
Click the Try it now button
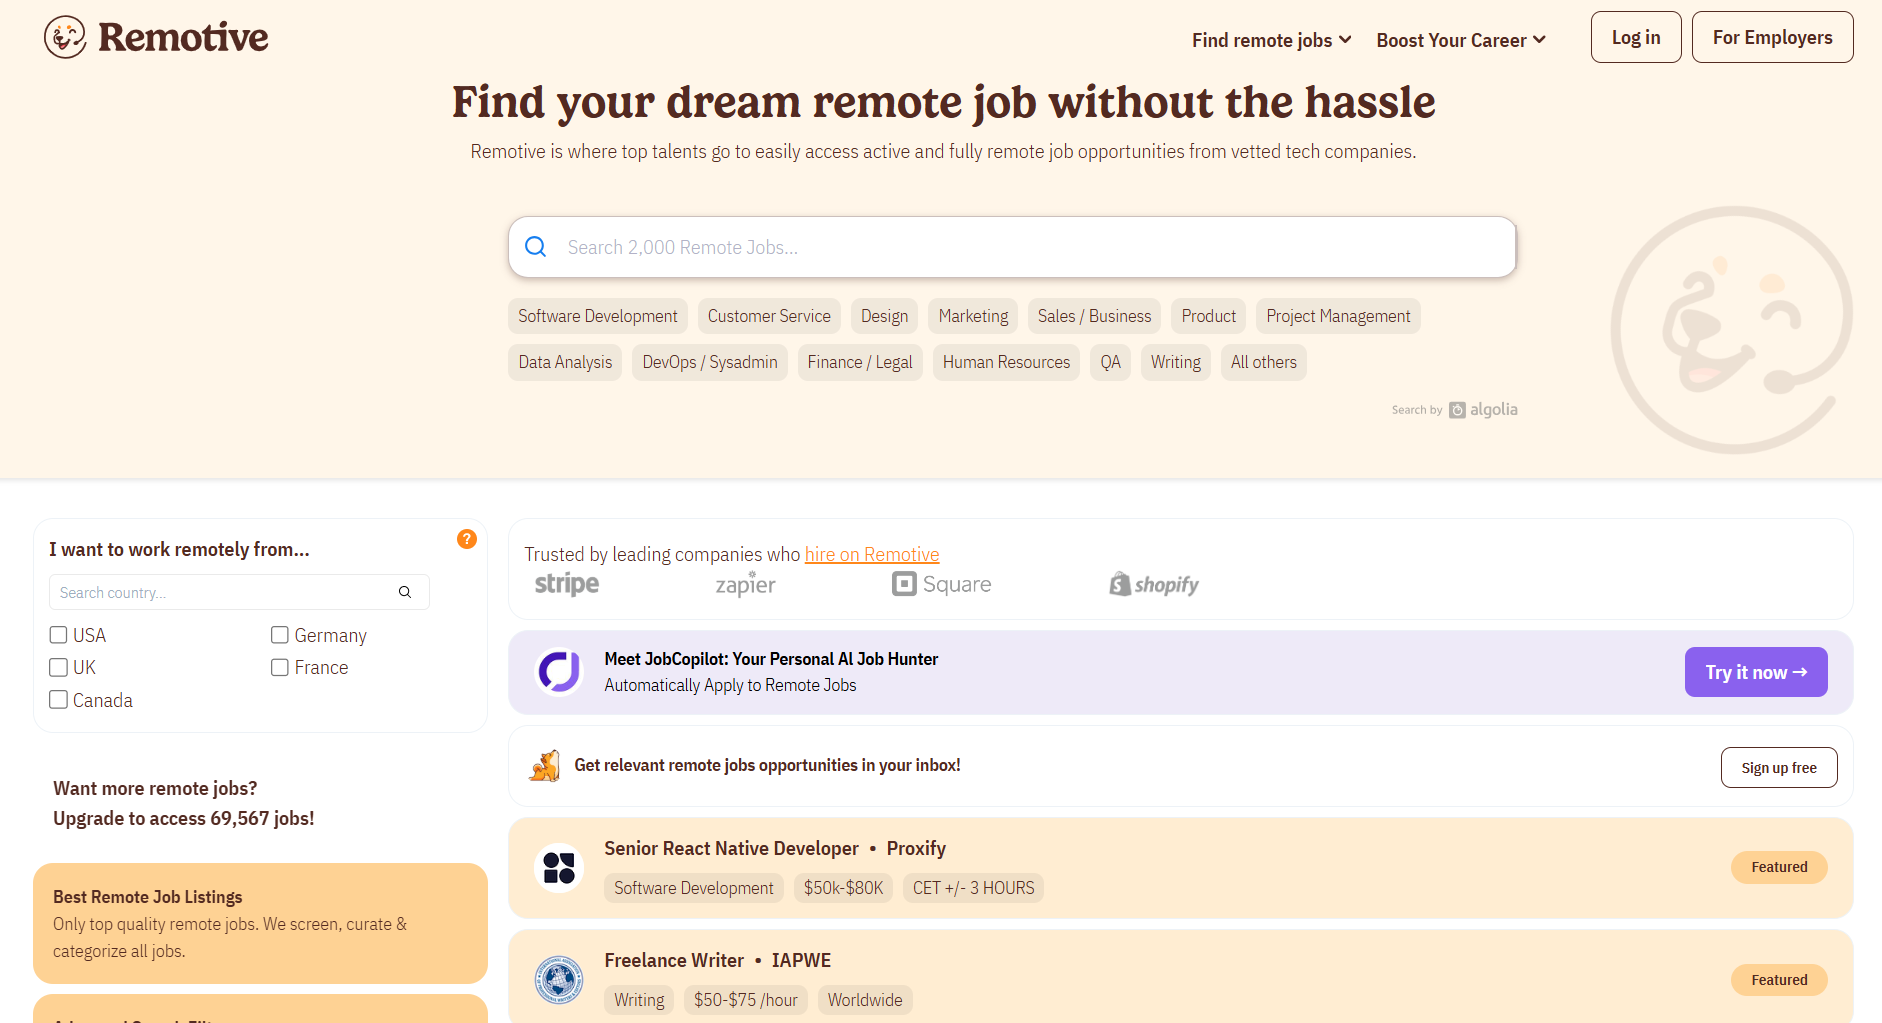click(1756, 672)
